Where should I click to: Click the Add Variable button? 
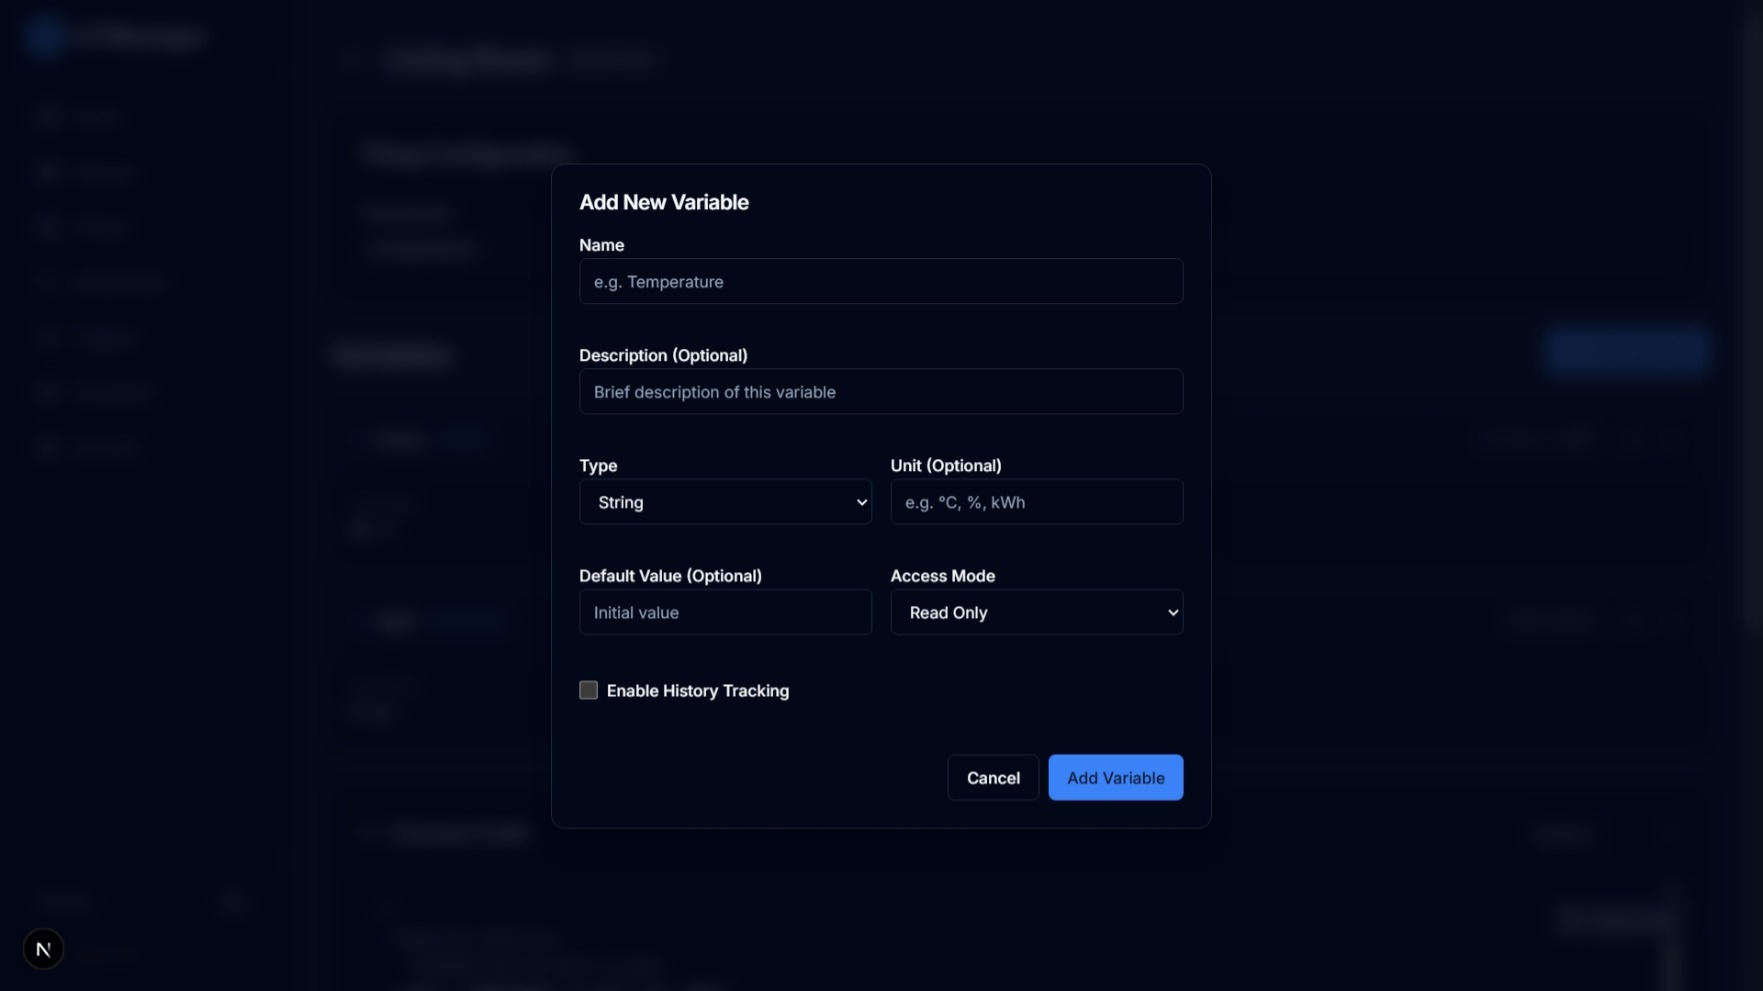[x=1115, y=777]
